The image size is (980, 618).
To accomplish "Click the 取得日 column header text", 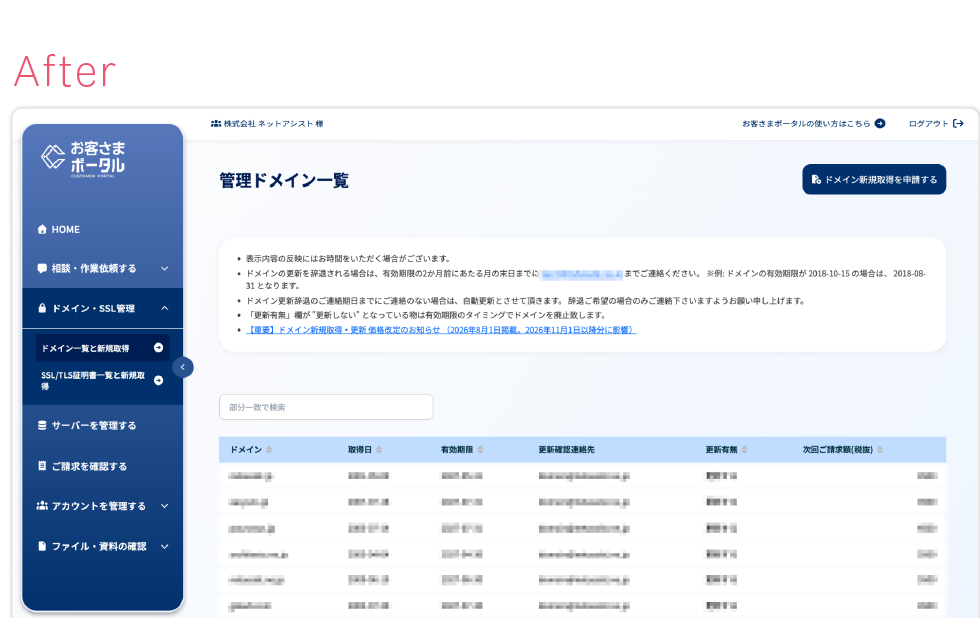I will click(x=360, y=450).
